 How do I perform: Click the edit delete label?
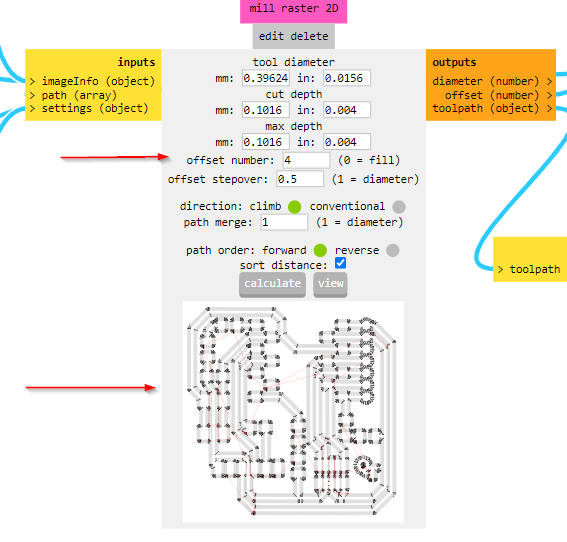[294, 36]
